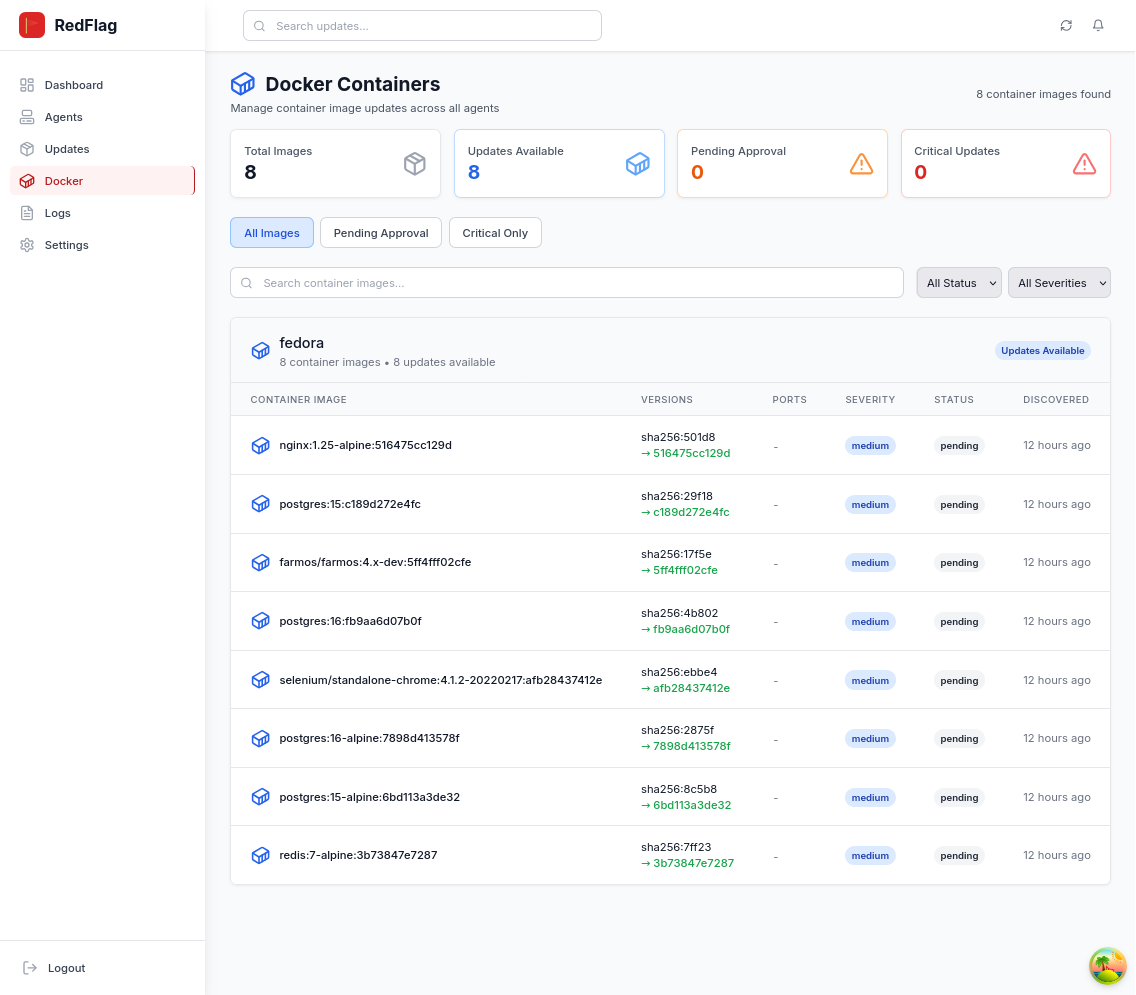Click the Updates sidebar icon
Screen dimensions: 1136x995
[27, 149]
